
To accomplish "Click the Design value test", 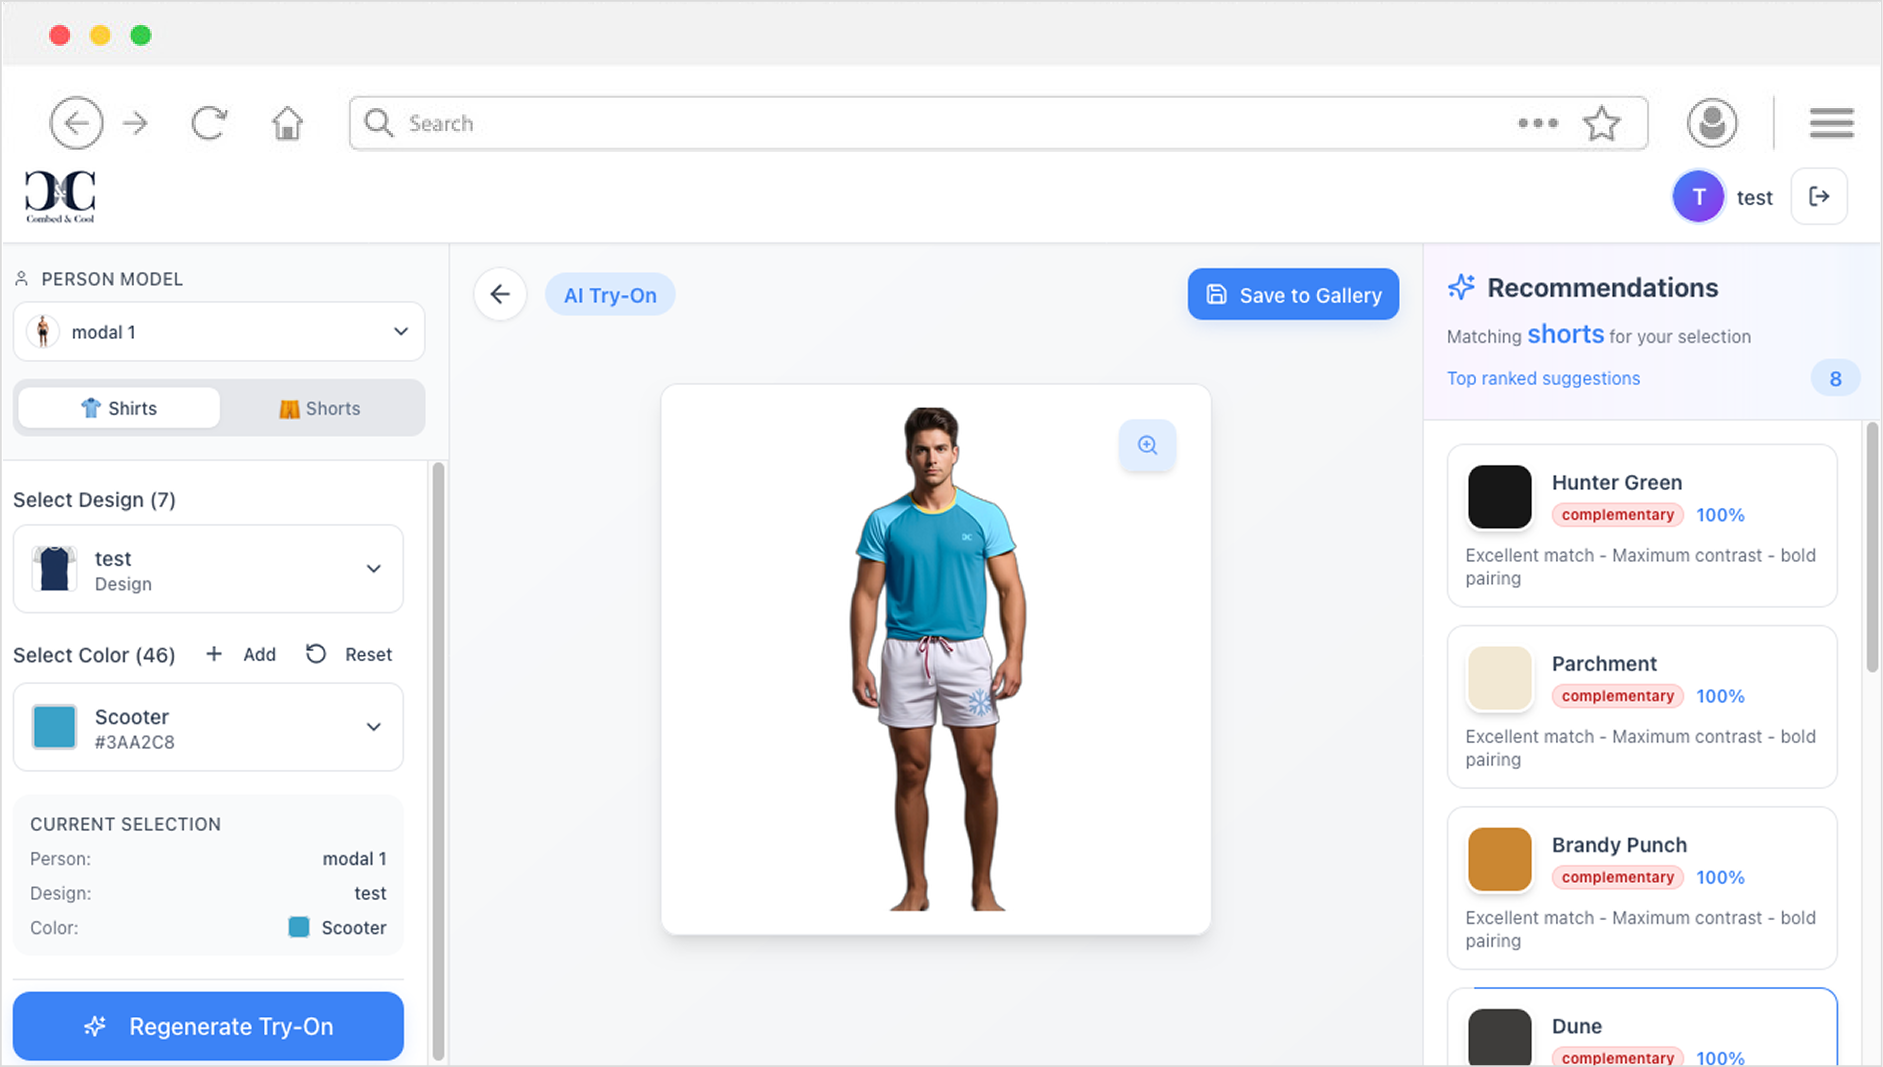I will tap(370, 893).
